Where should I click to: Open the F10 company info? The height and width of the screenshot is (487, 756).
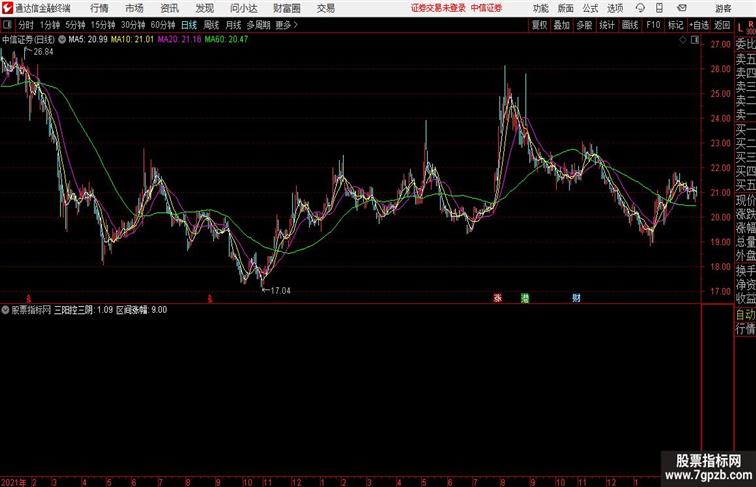(x=653, y=25)
